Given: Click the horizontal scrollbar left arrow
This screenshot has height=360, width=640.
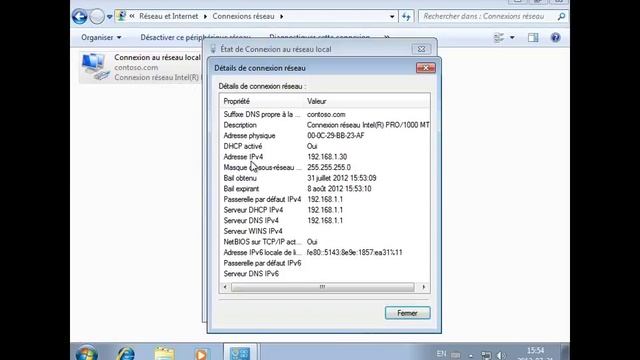Looking at the screenshot, I should tap(225, 287).
